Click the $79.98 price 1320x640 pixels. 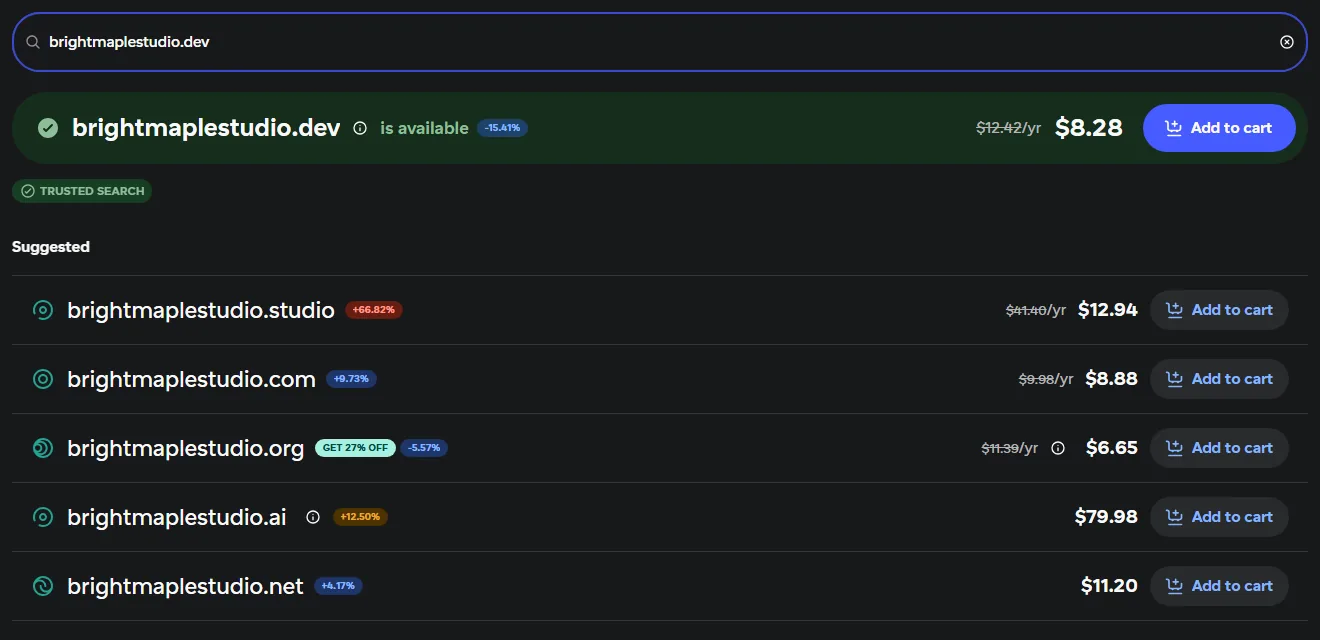[x=1106, y=517]
